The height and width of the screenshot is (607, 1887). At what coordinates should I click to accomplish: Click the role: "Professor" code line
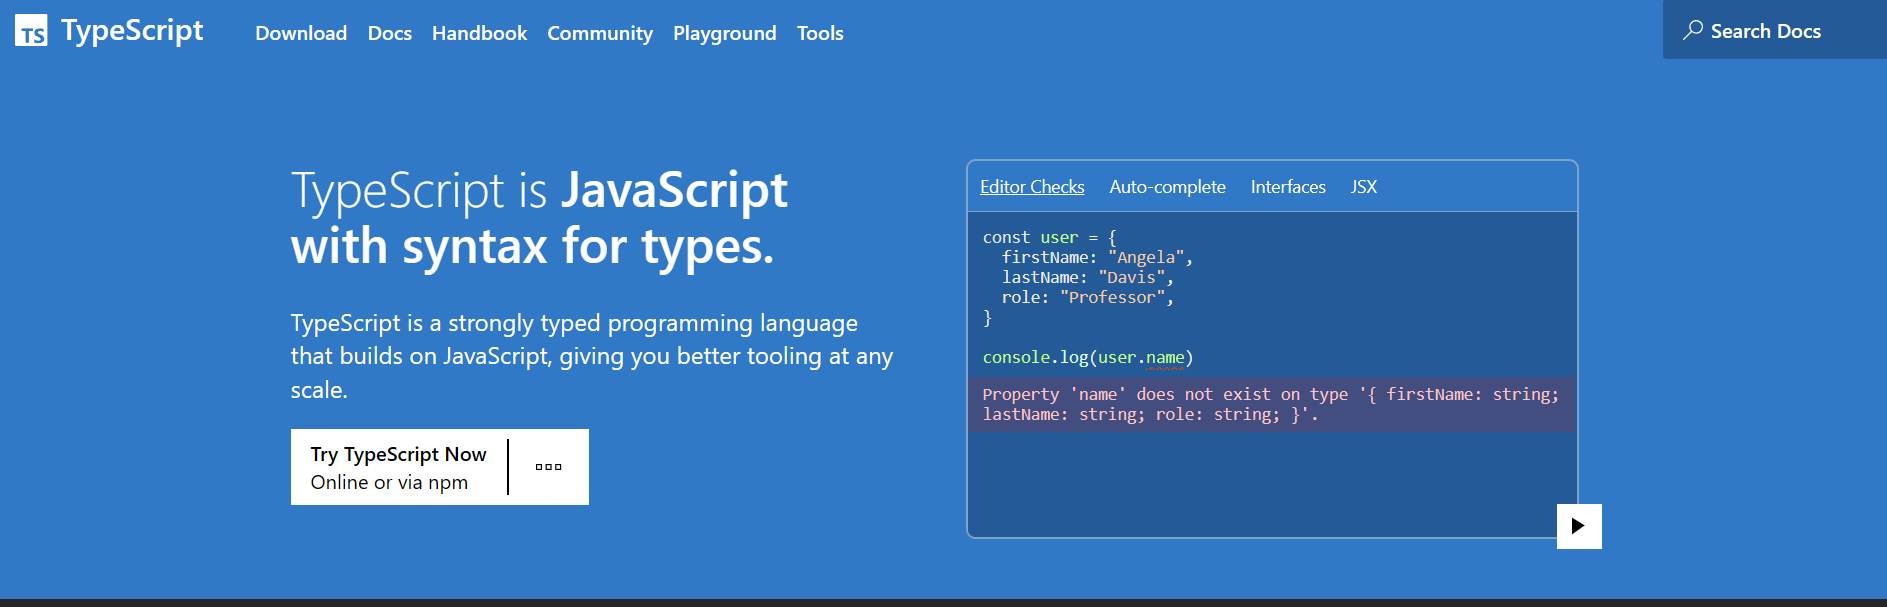tap(1087, 297)
